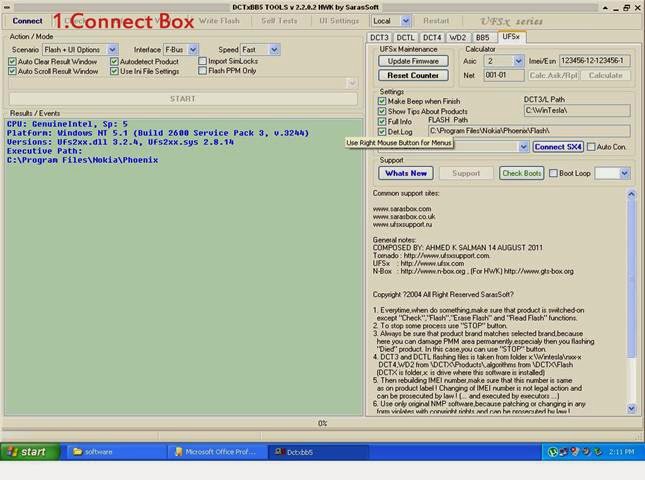645x480 pixels.
Task: Click the Connect button in toolbar
Action: click(x=27, y=21)
